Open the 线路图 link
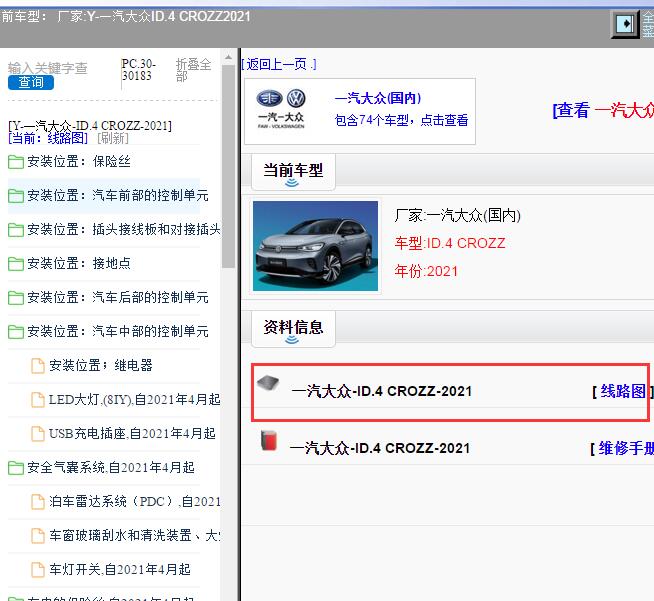This screenshot has height=601, width=654. [623, 391]
